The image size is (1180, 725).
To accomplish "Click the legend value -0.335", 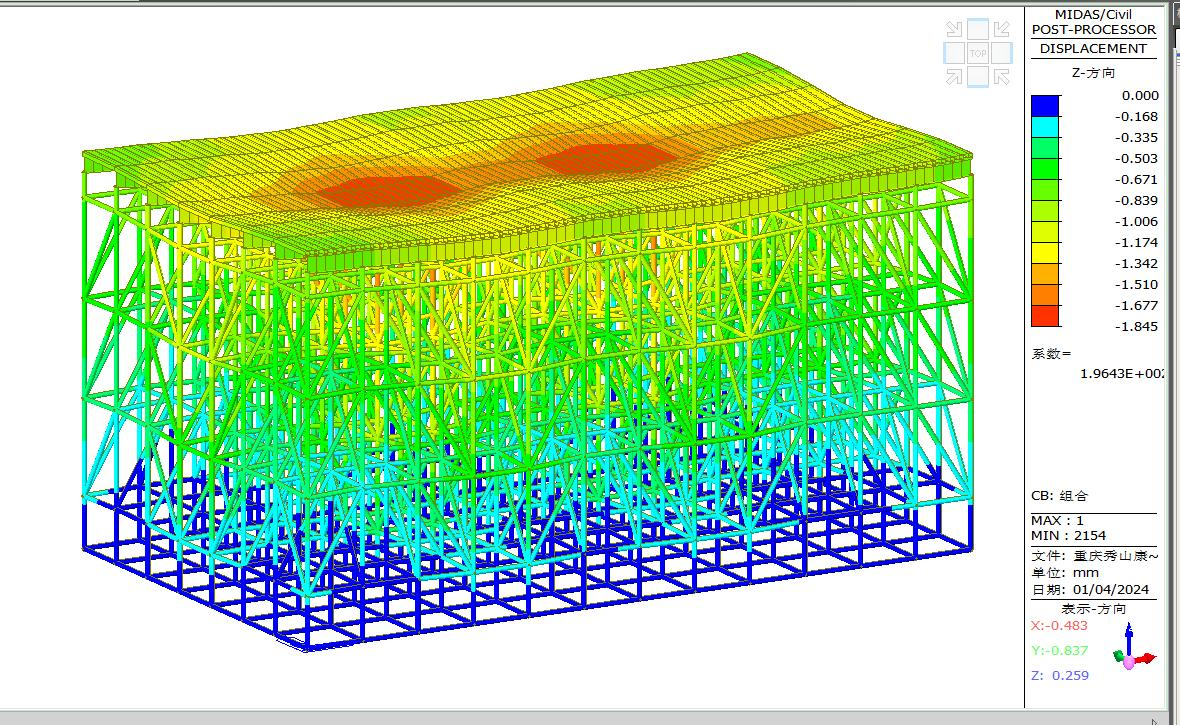I will [1136, 138].
